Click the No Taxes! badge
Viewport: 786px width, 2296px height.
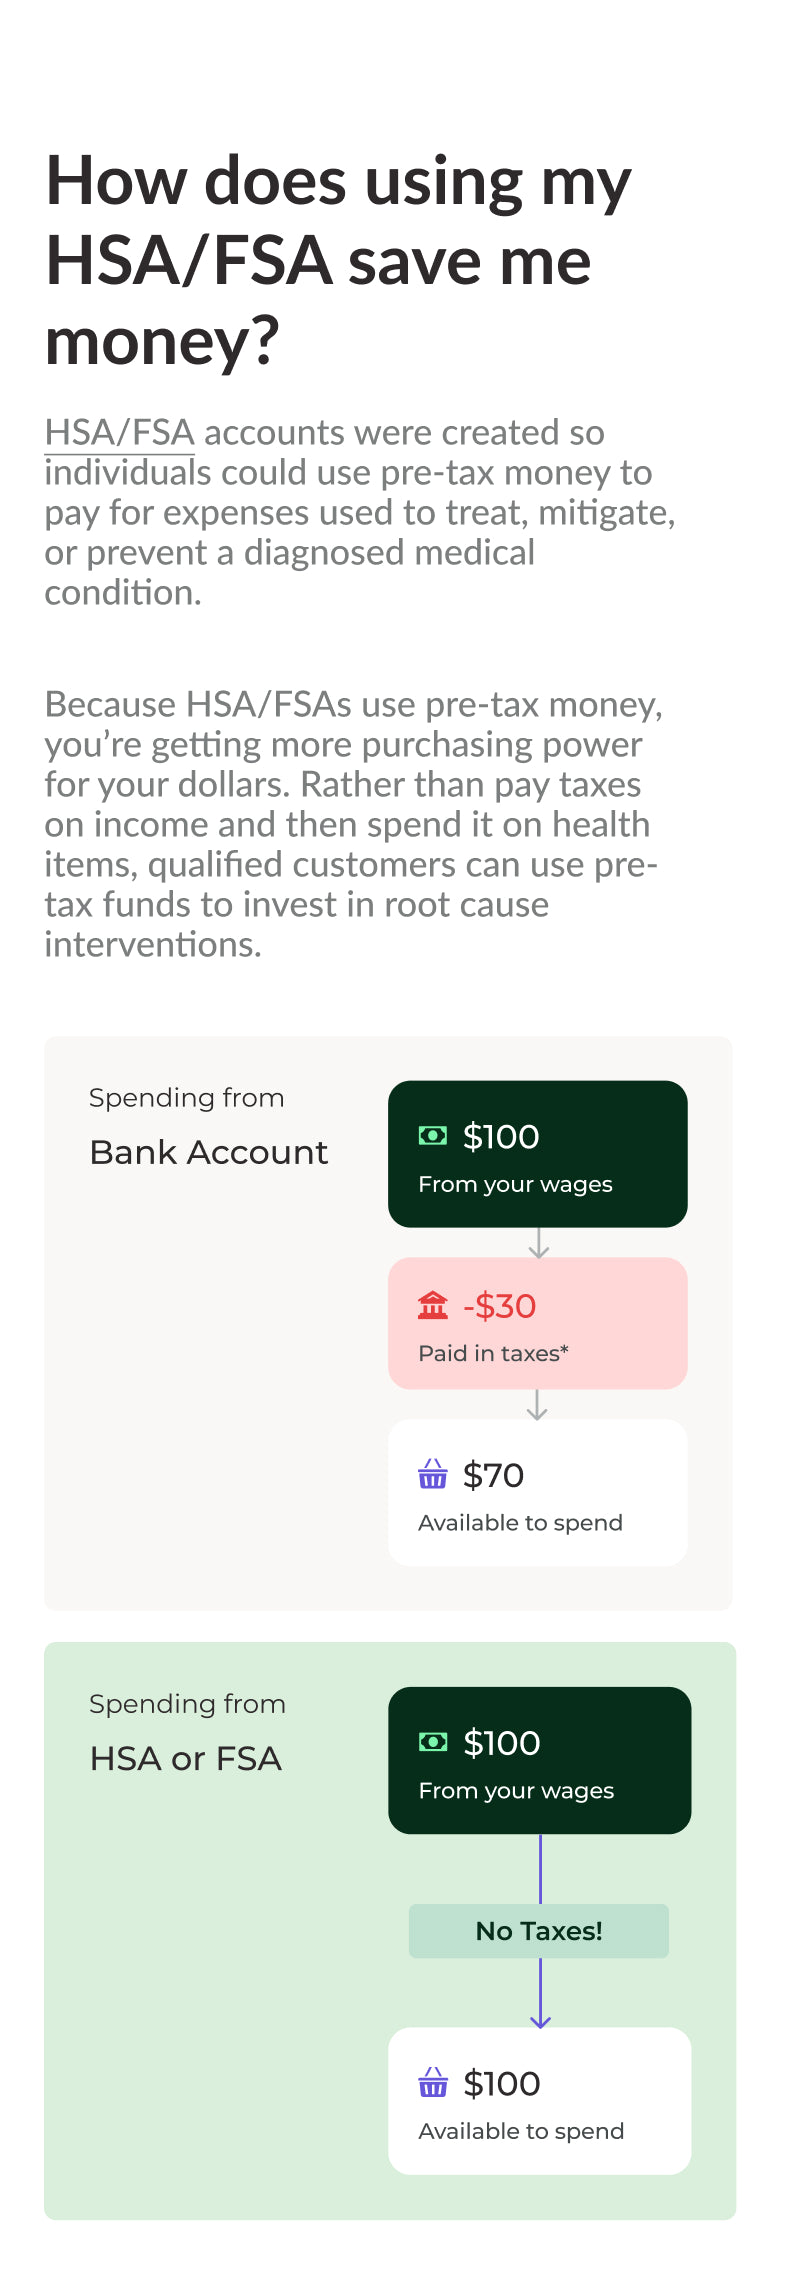pos(539,1931)
